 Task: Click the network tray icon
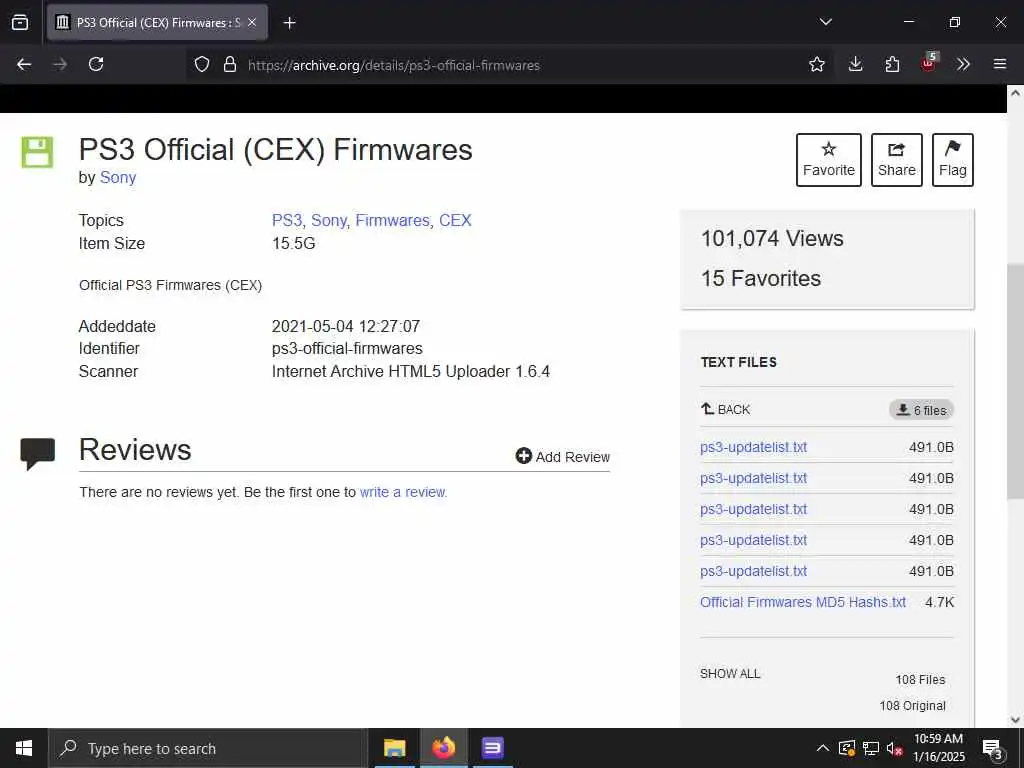tap(871, 748)
